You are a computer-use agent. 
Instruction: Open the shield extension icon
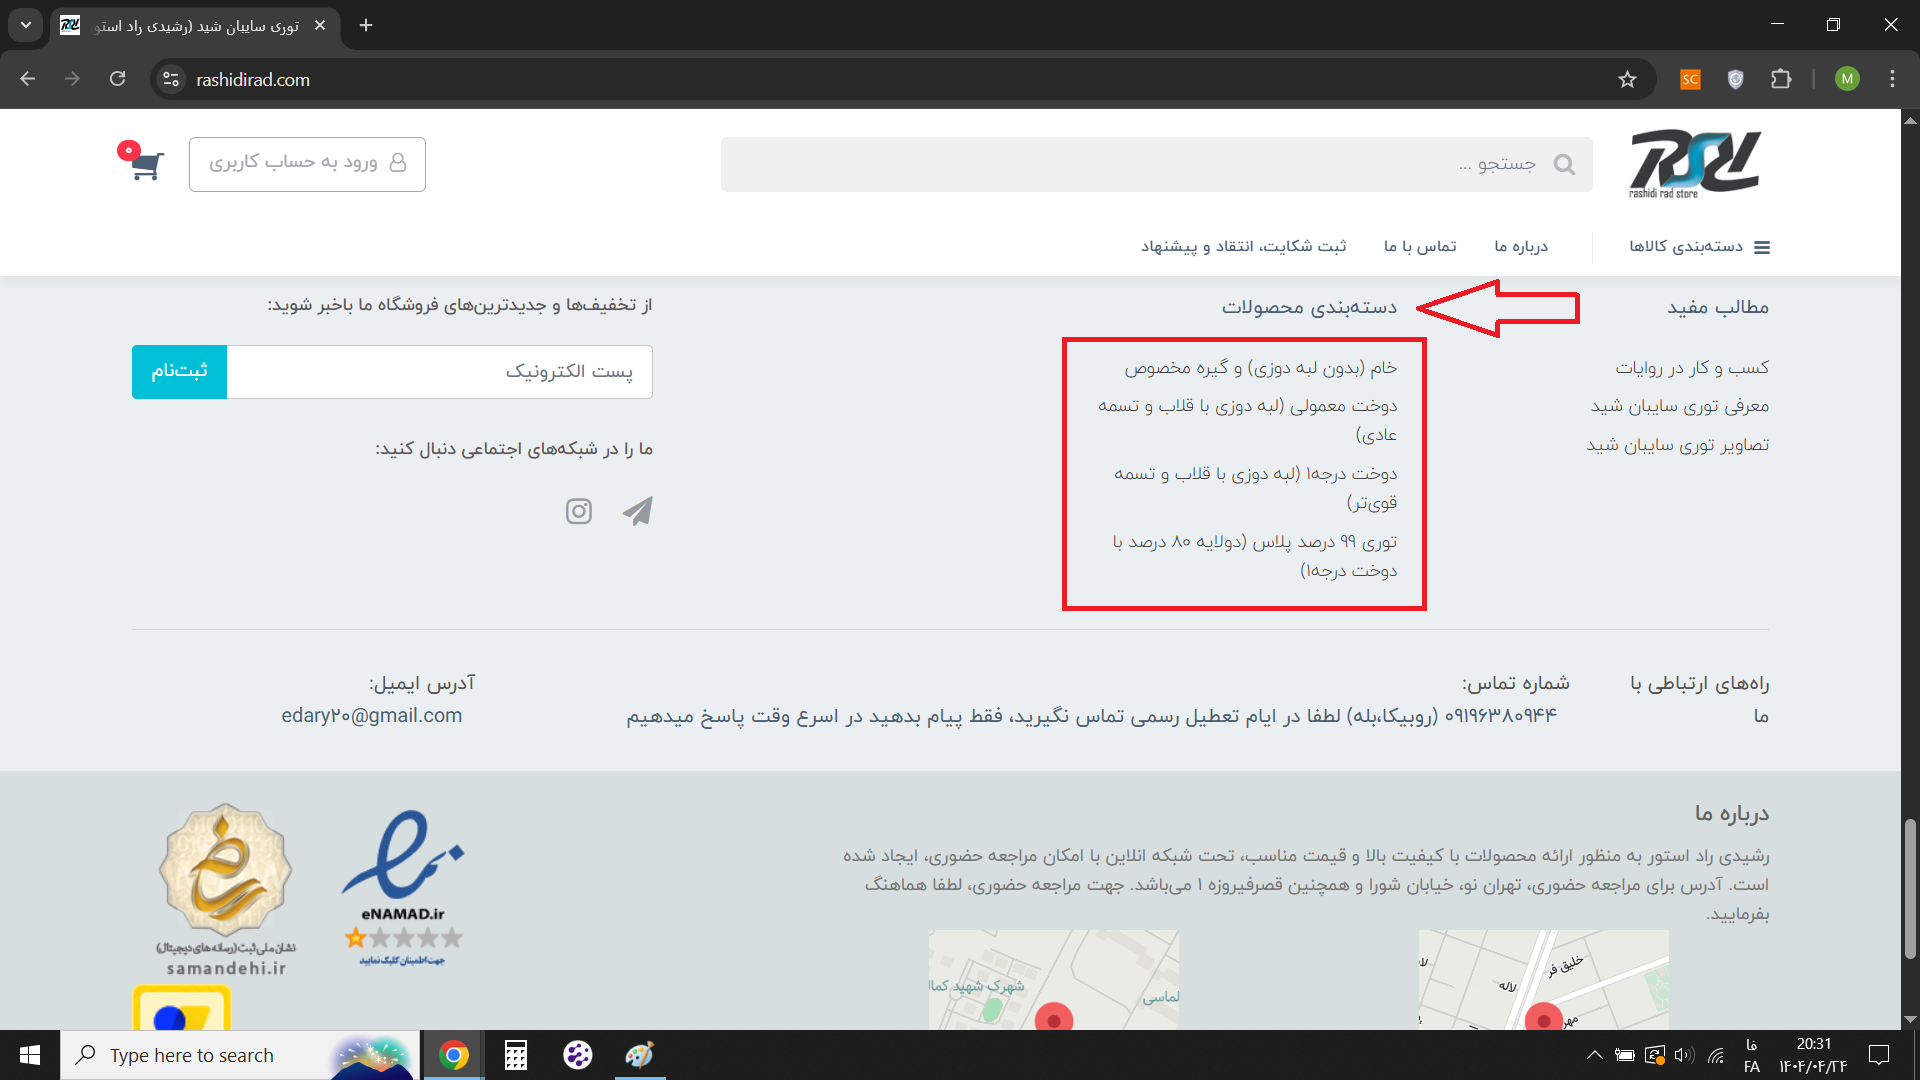1735,79
